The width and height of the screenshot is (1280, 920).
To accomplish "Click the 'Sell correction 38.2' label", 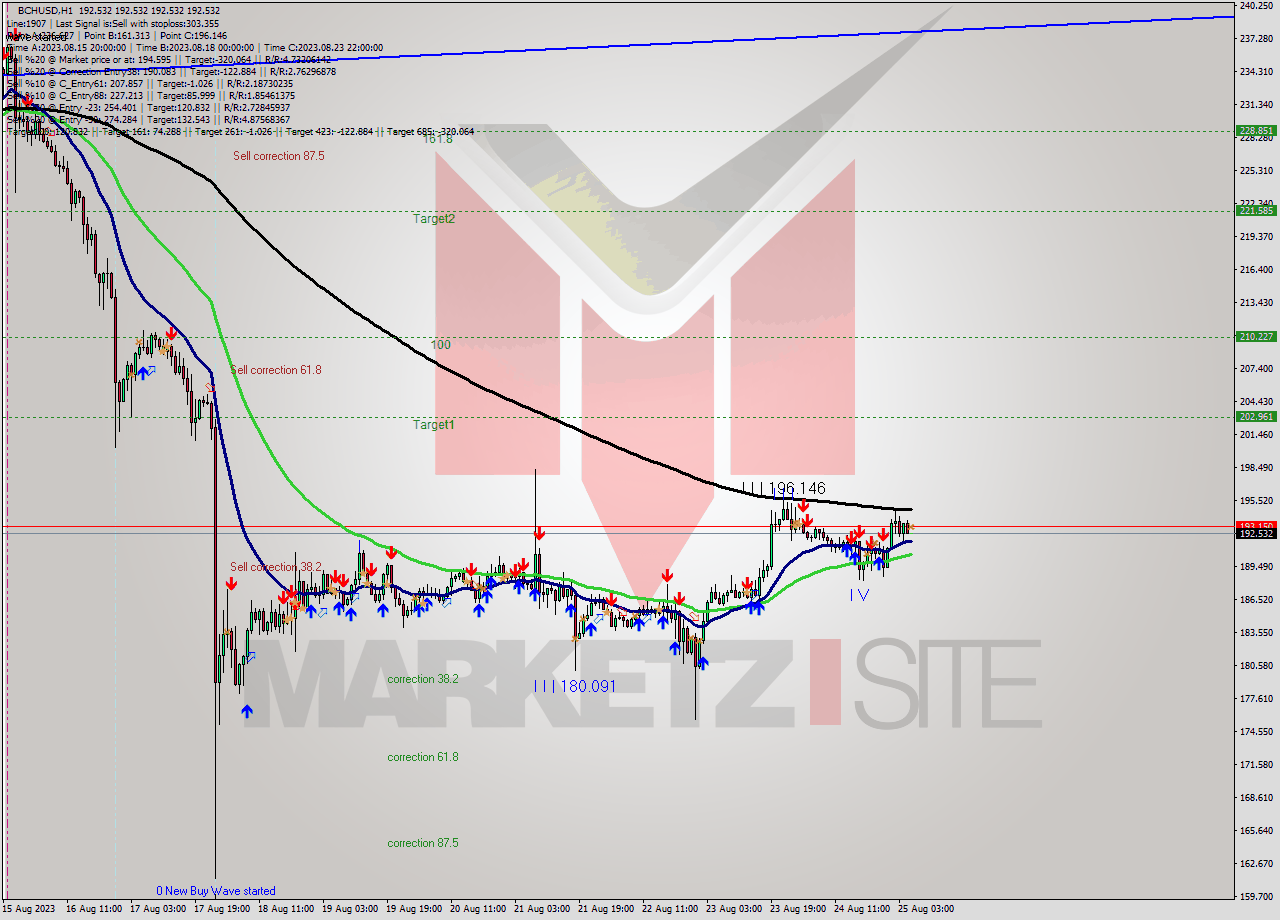I will coord(276,567).
